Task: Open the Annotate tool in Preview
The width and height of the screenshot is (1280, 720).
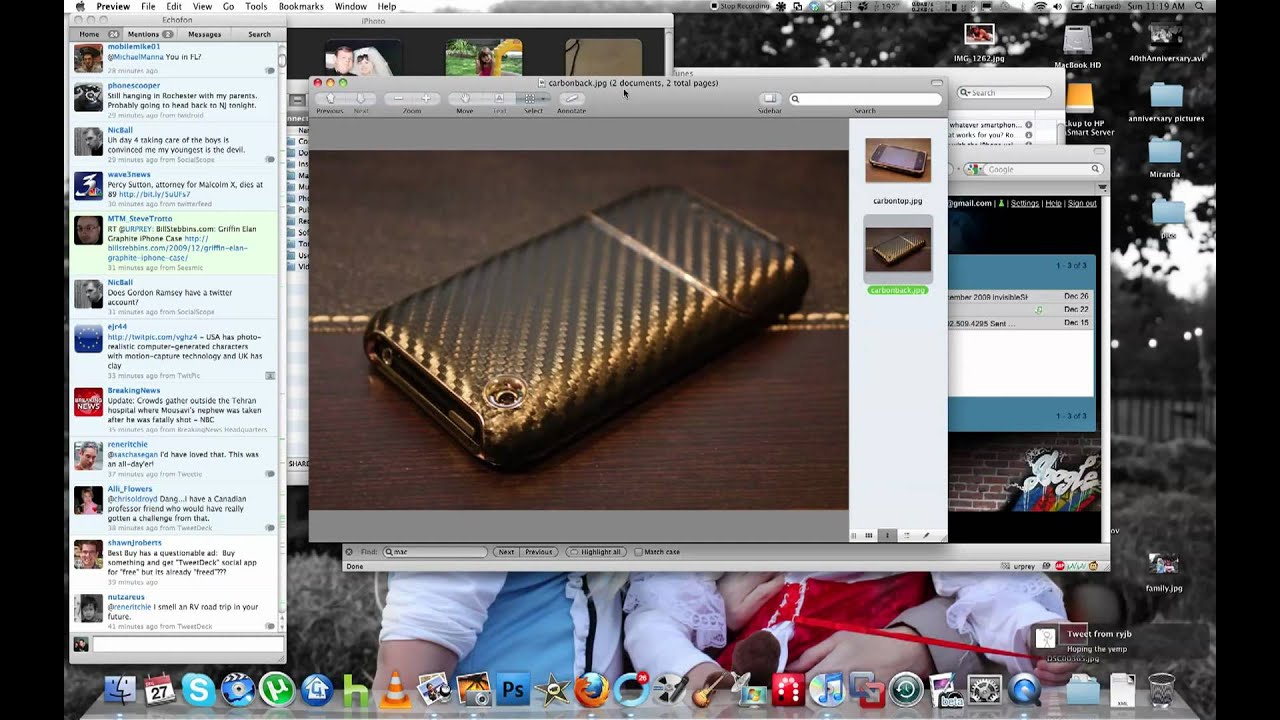Action: coord(571,99)
